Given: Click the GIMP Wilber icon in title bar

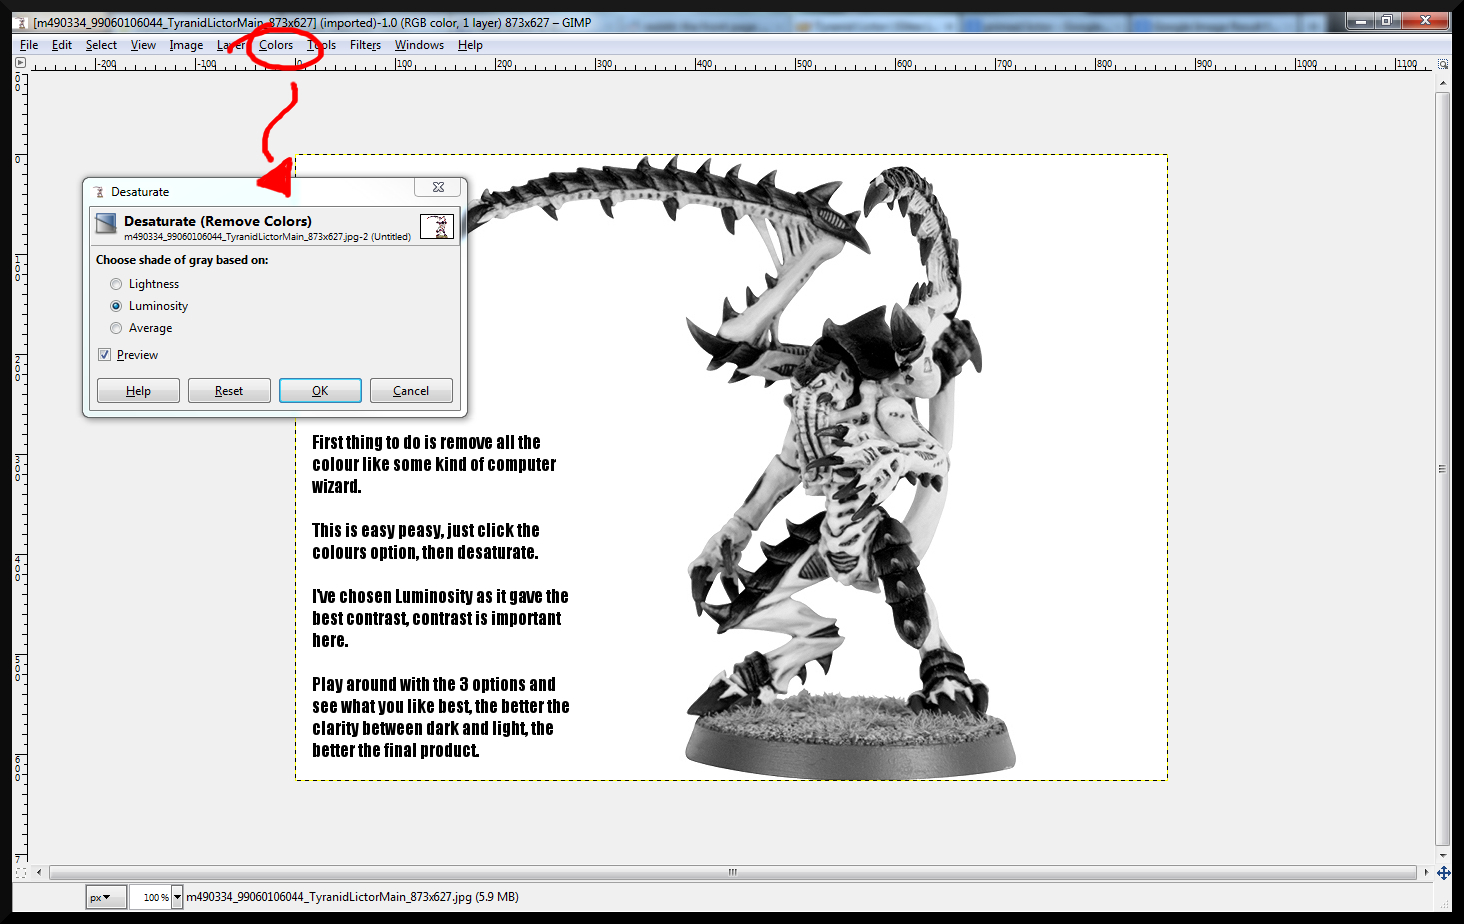Looking at the screenshot, I should [21, 22].
